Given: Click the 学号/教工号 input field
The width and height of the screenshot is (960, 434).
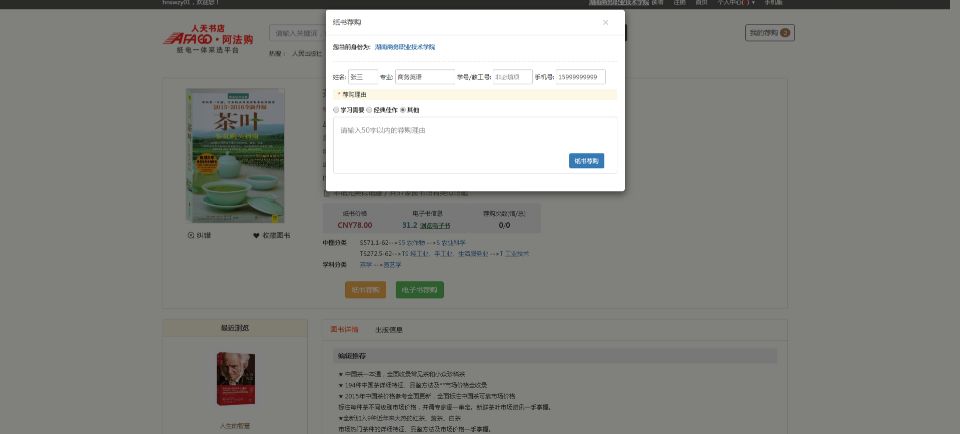Looking at the screenshot, I should pos(512,76).
